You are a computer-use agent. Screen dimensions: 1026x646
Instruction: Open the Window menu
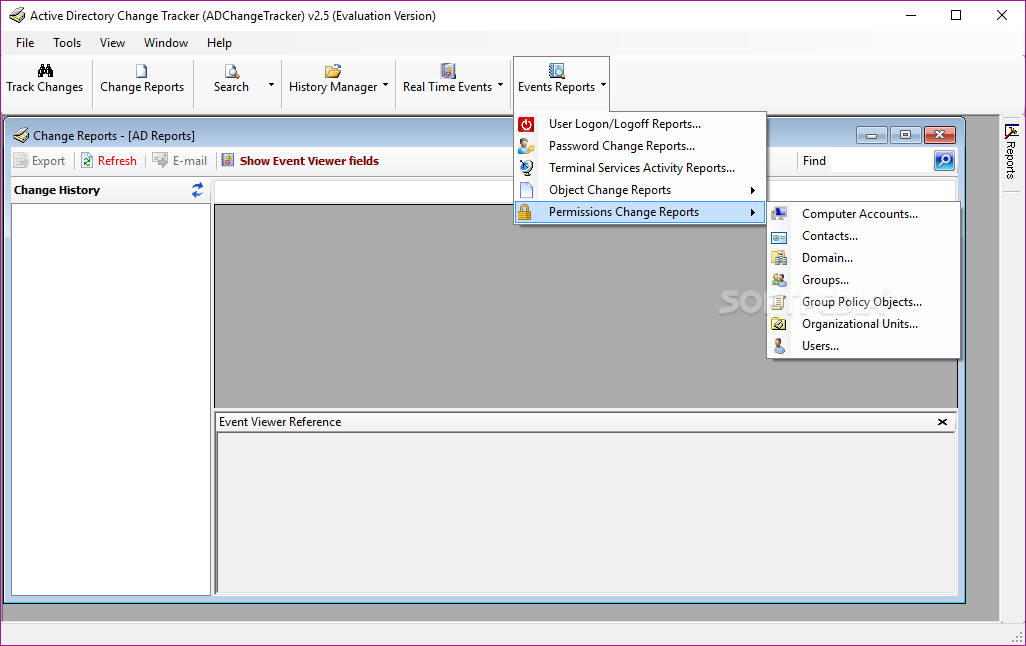point(166,43)
